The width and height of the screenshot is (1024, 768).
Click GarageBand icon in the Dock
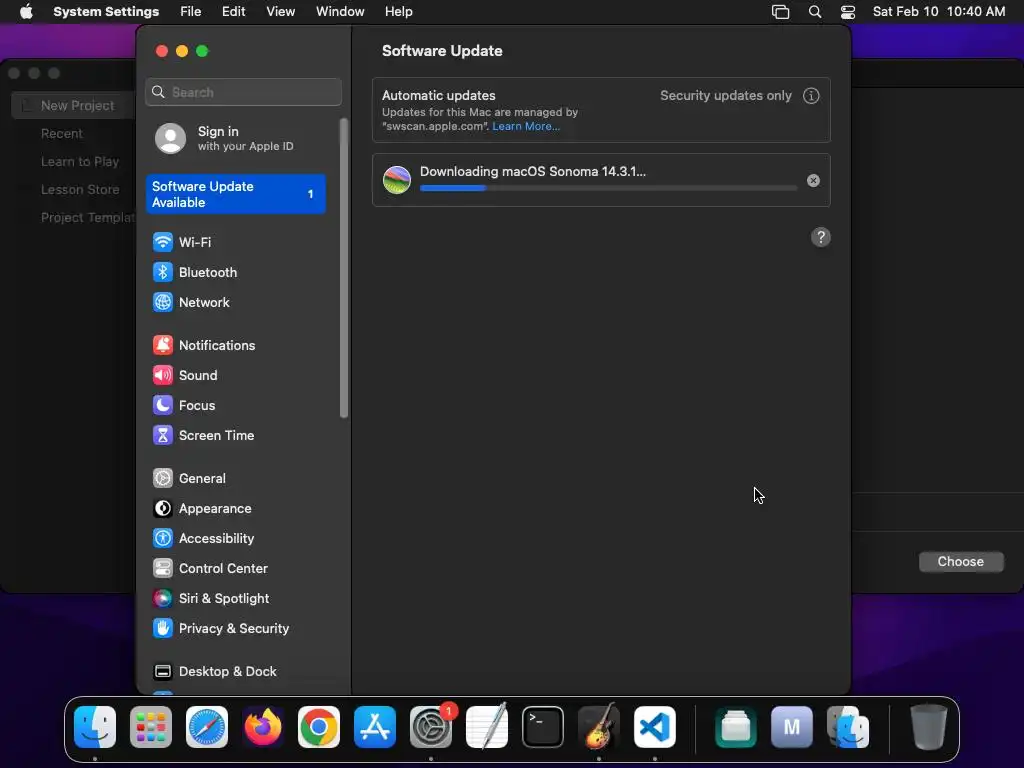click(599, 727)
